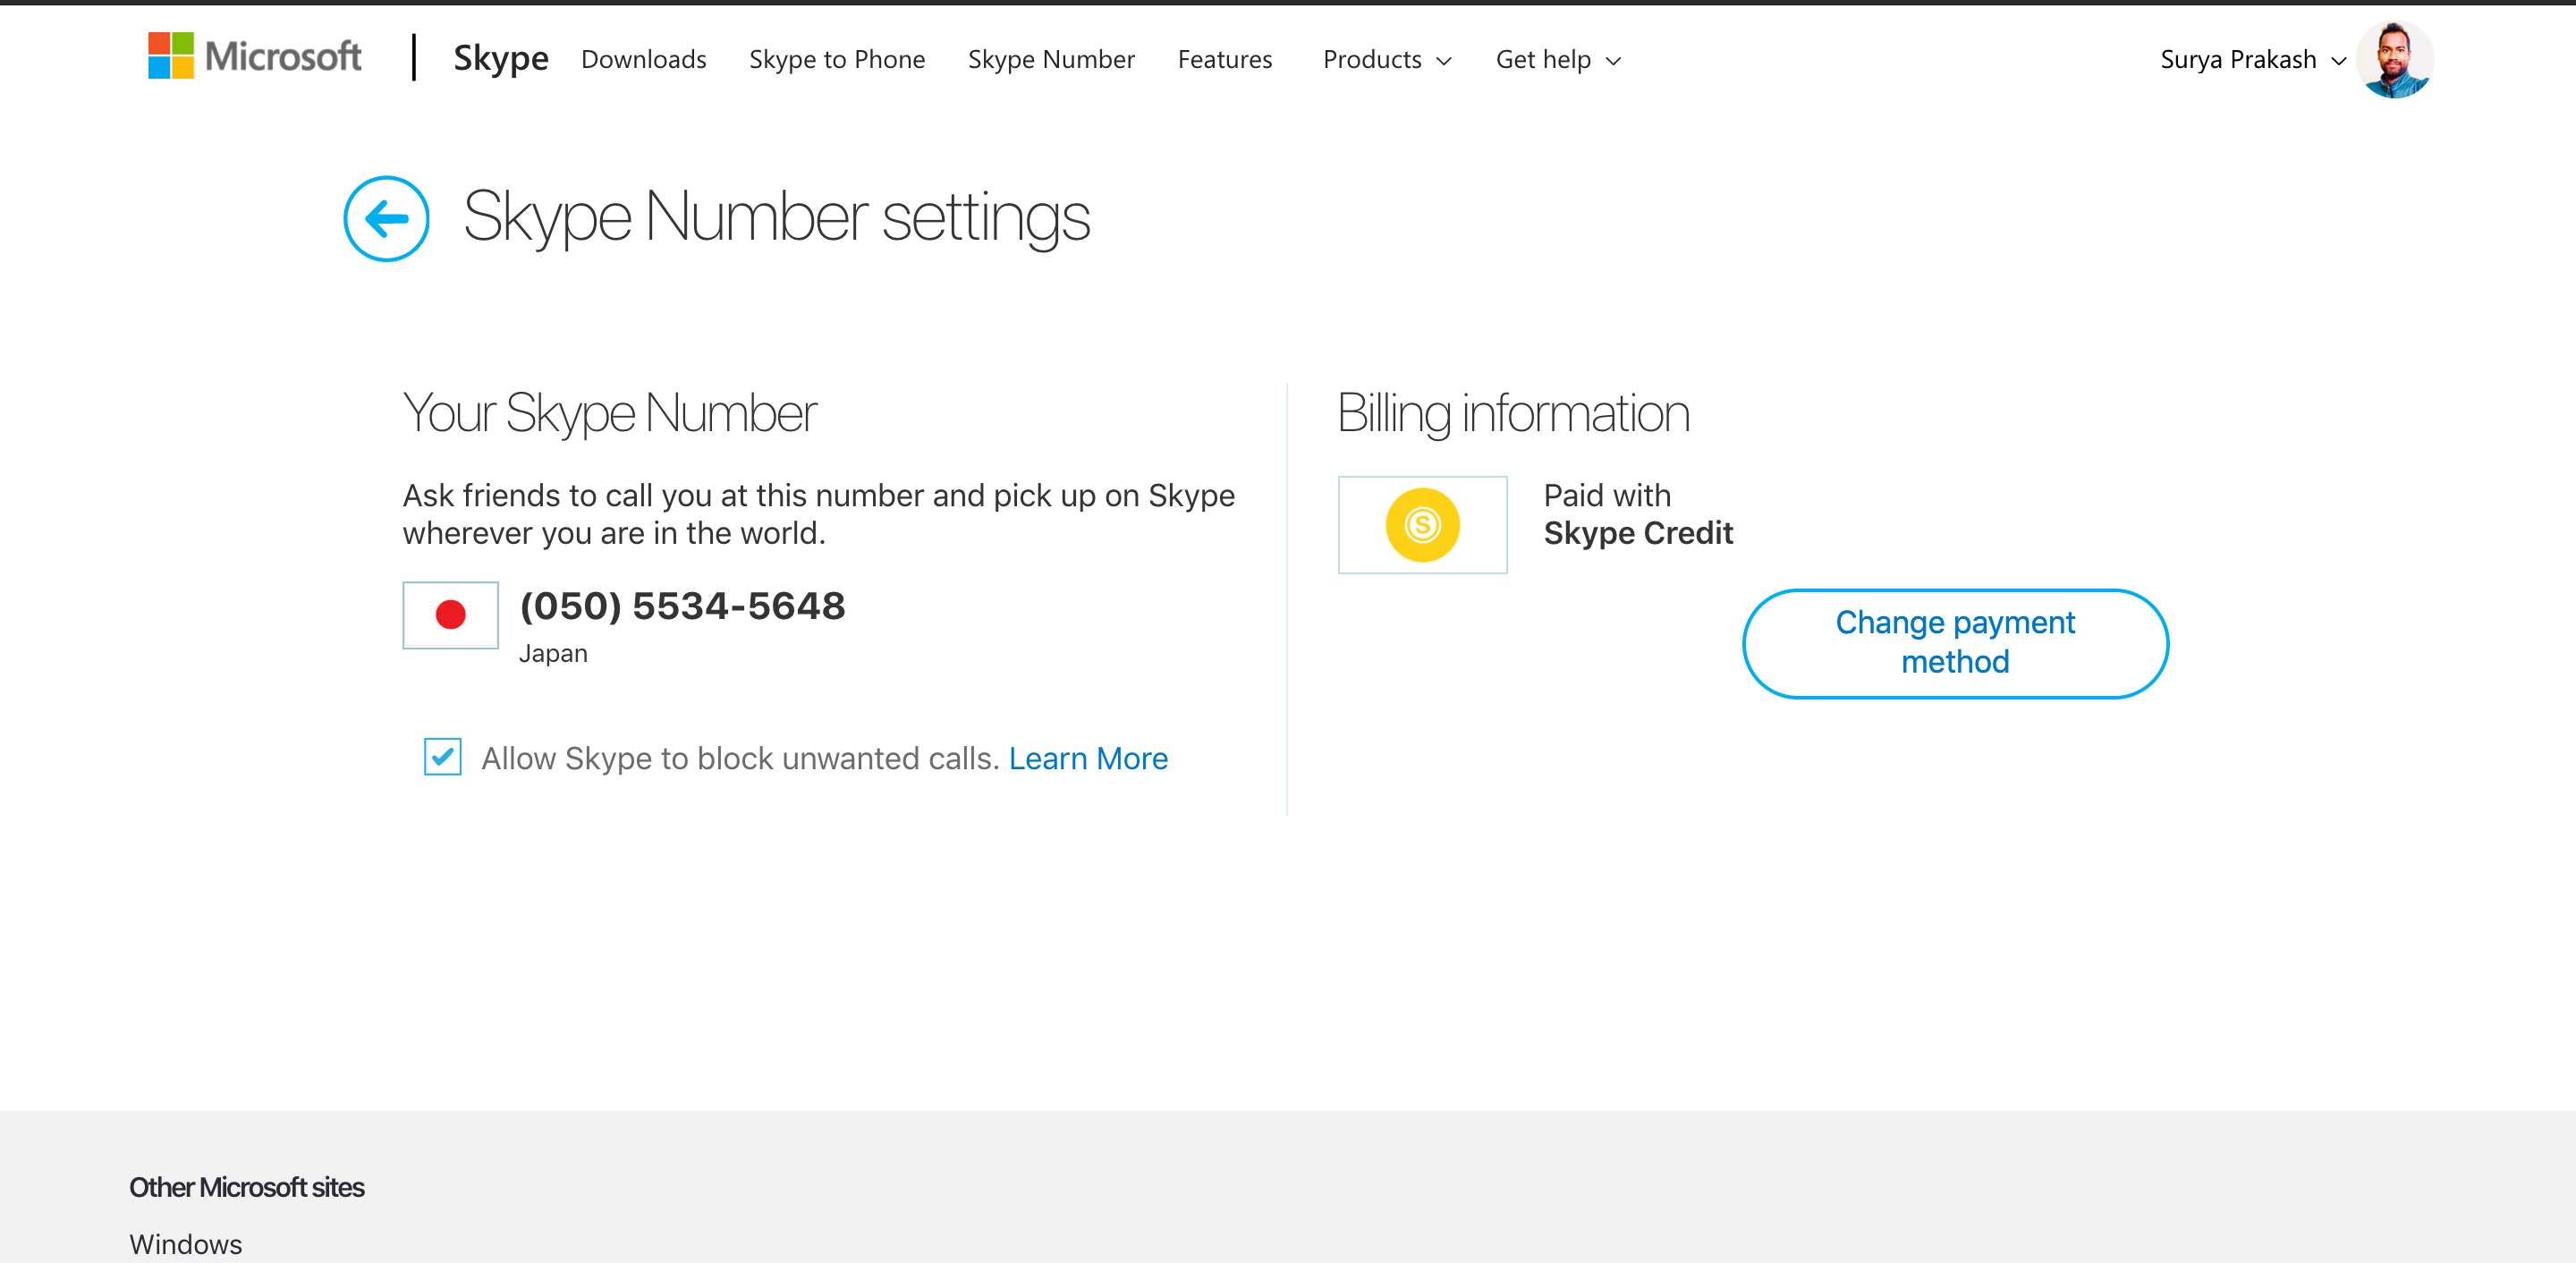Viewport: 2576px width, 1263px height.
Task: Click Billing information heading
Action: (x=1513, y=413)
